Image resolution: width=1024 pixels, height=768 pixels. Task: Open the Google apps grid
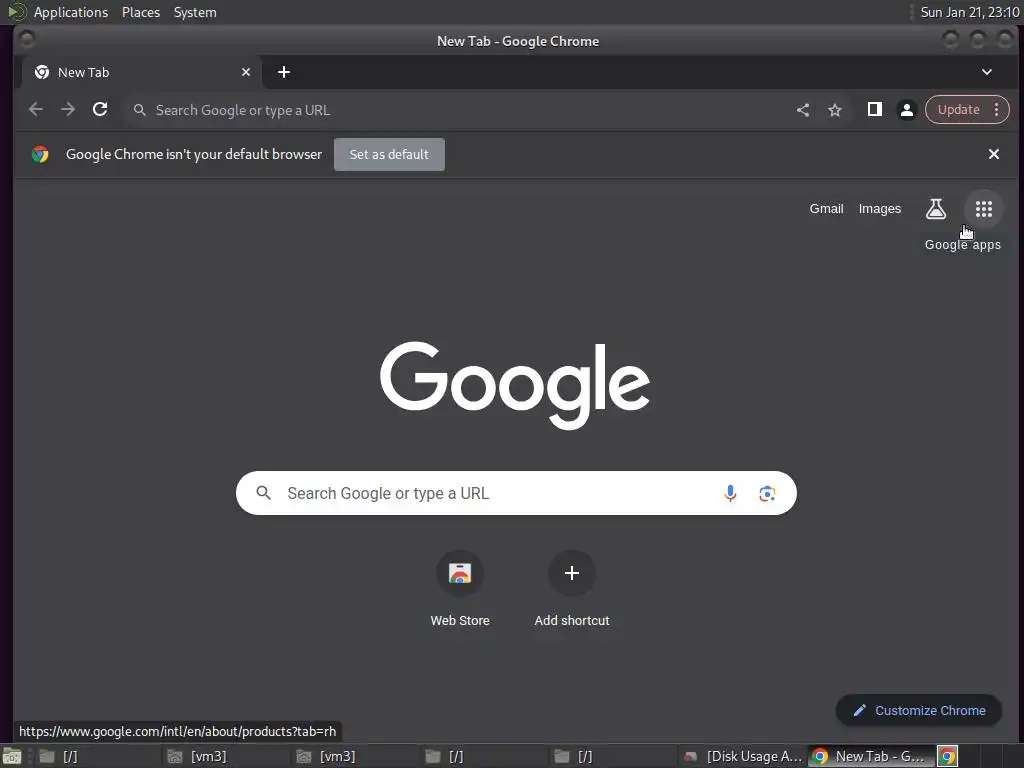tap(984, 209)
